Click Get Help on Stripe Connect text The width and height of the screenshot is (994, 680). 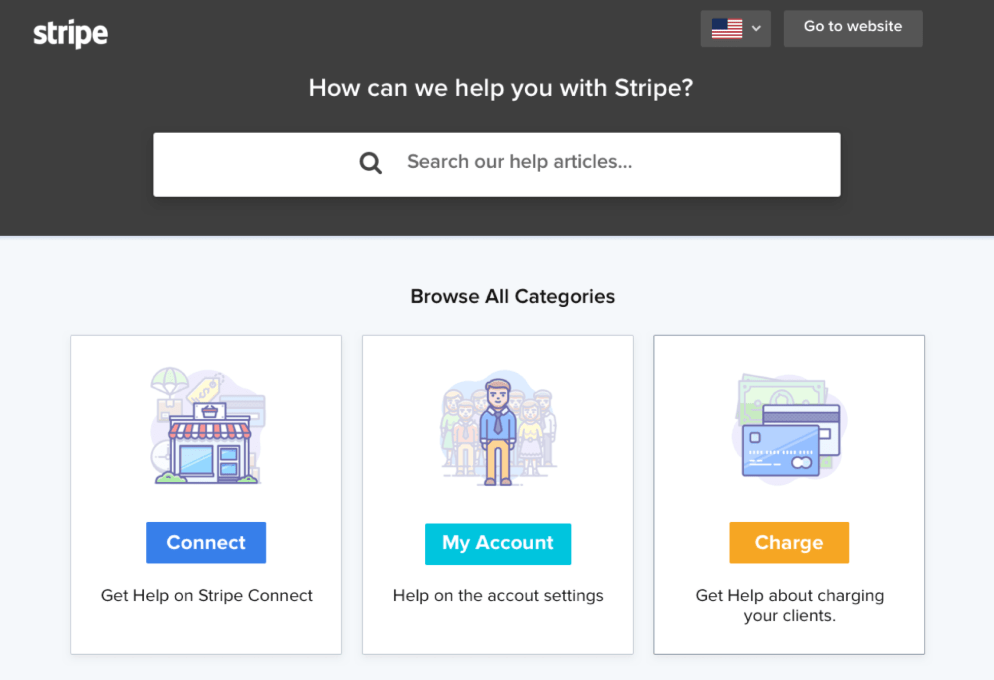(207, 596)
